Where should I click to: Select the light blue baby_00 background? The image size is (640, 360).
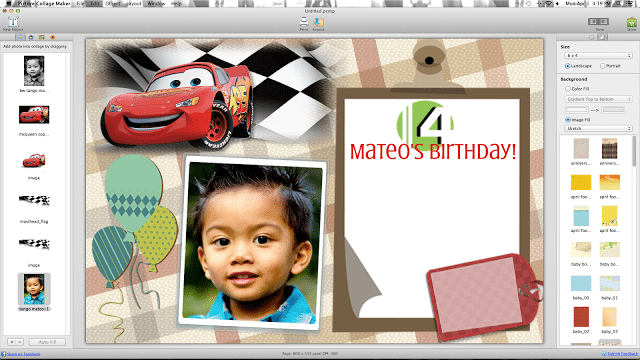click(581, 283)
